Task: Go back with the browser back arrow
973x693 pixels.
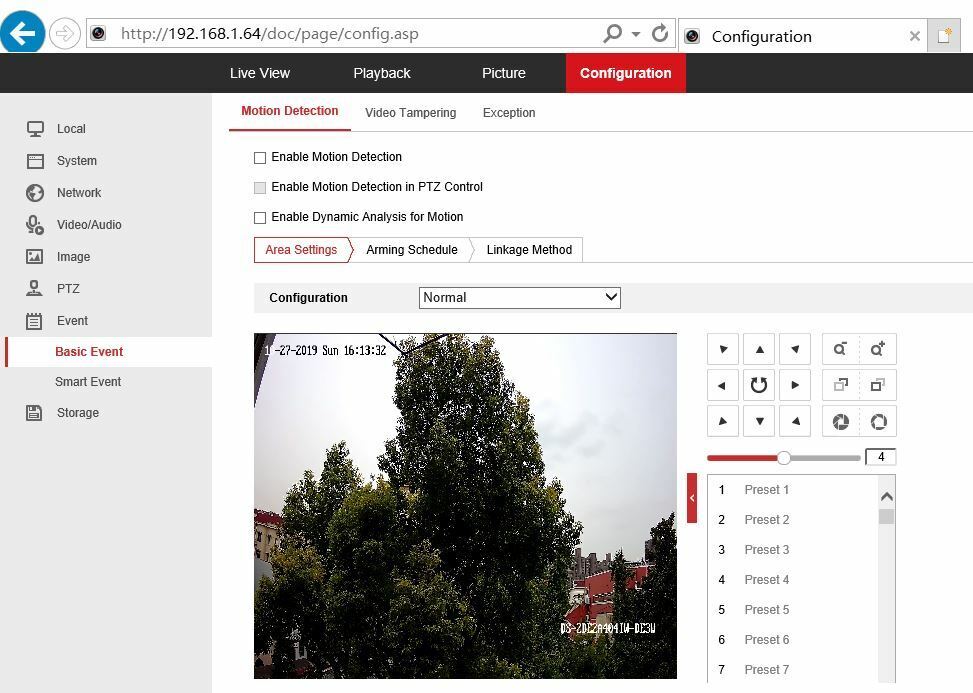Action: tap(22, 32)
